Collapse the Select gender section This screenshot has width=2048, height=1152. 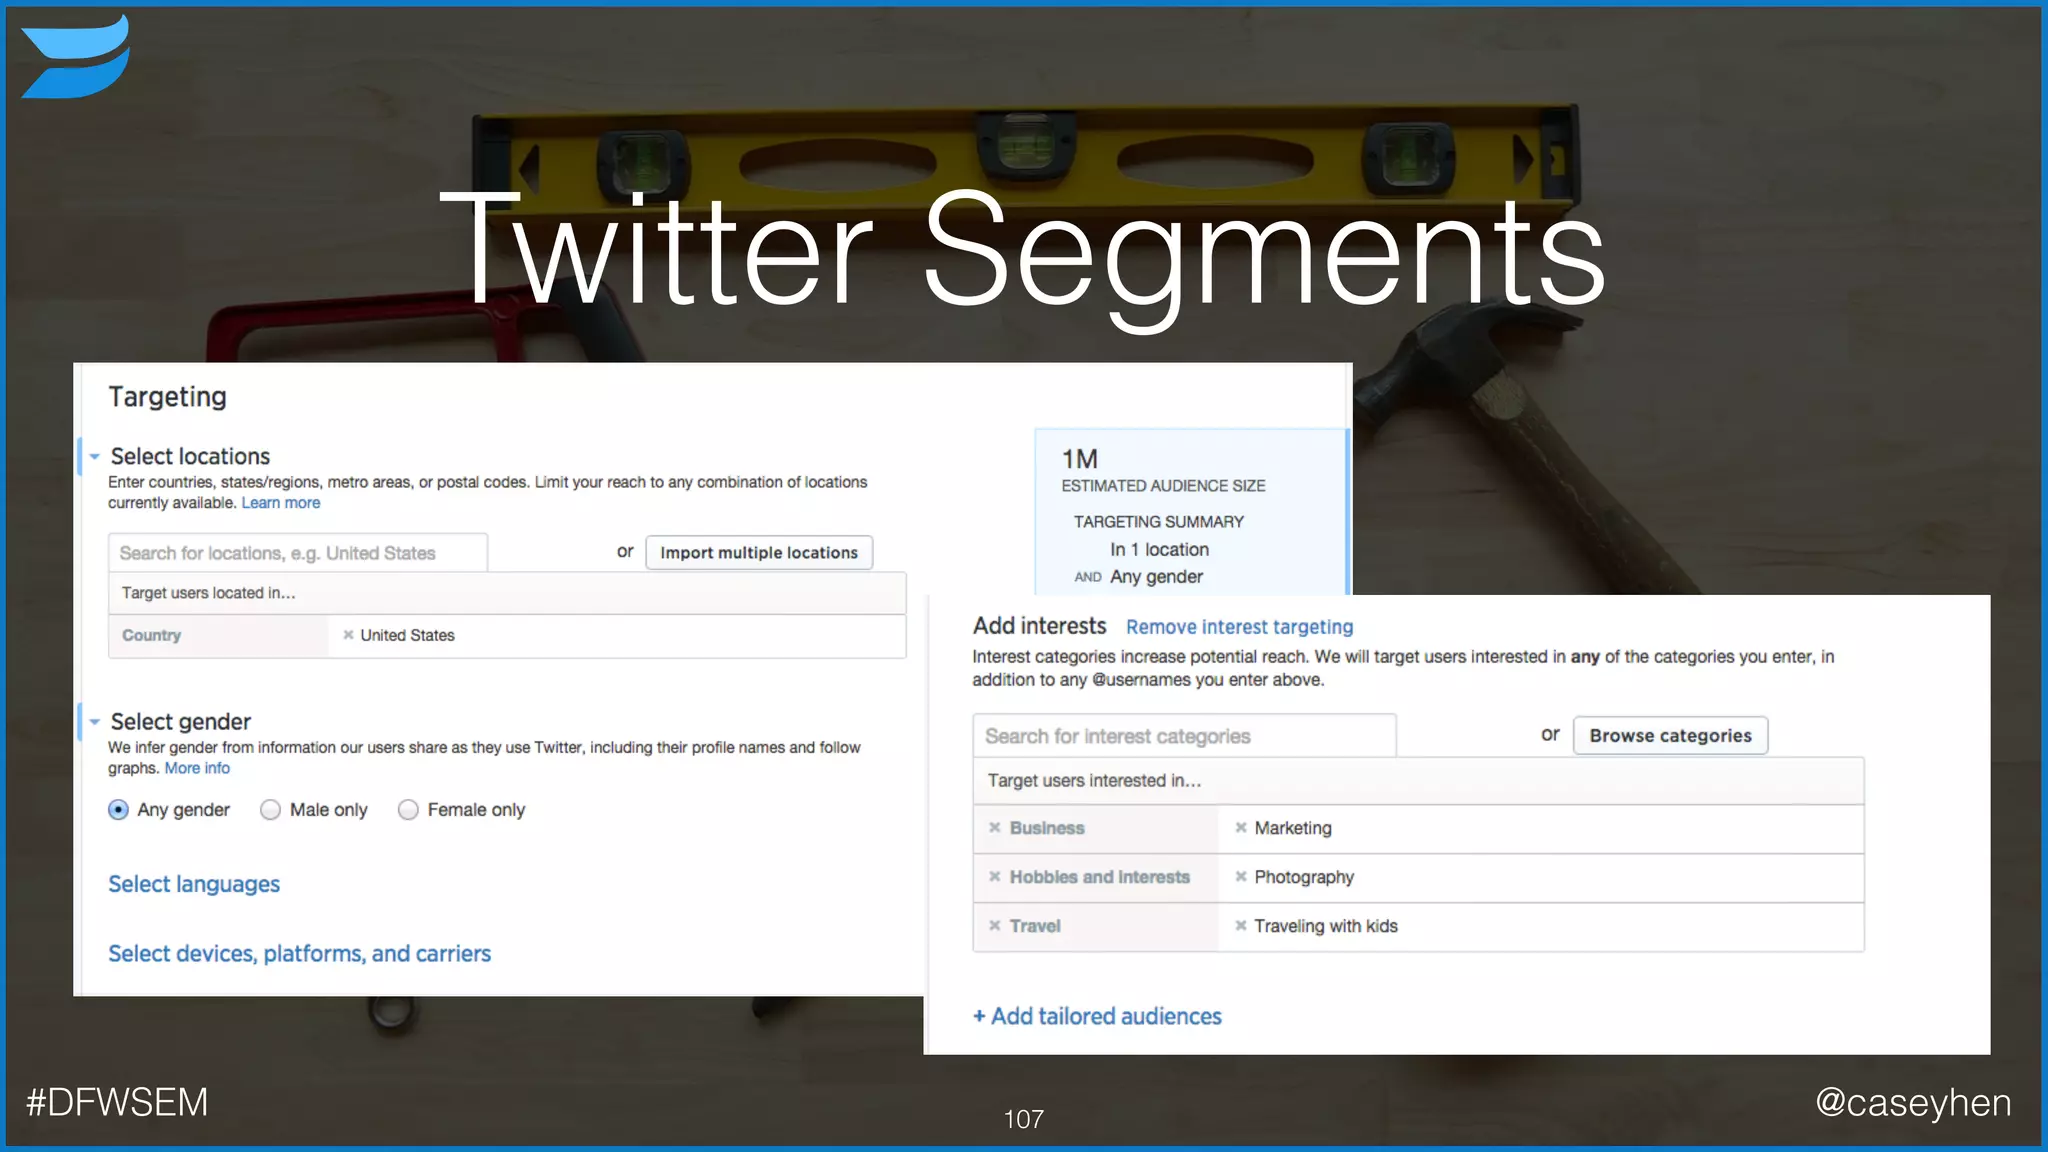point(94,722)
